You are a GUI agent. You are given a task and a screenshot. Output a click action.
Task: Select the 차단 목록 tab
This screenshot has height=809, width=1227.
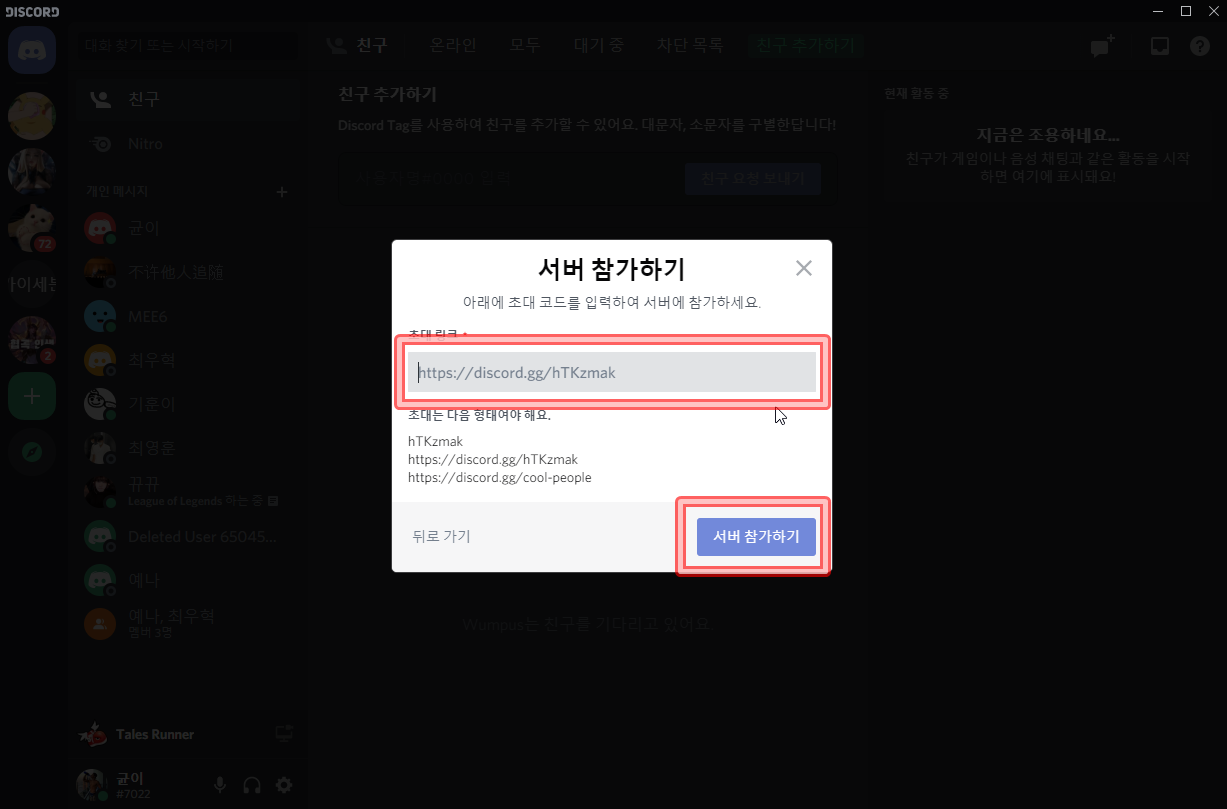pyautogui.click(x=690, y=45)
